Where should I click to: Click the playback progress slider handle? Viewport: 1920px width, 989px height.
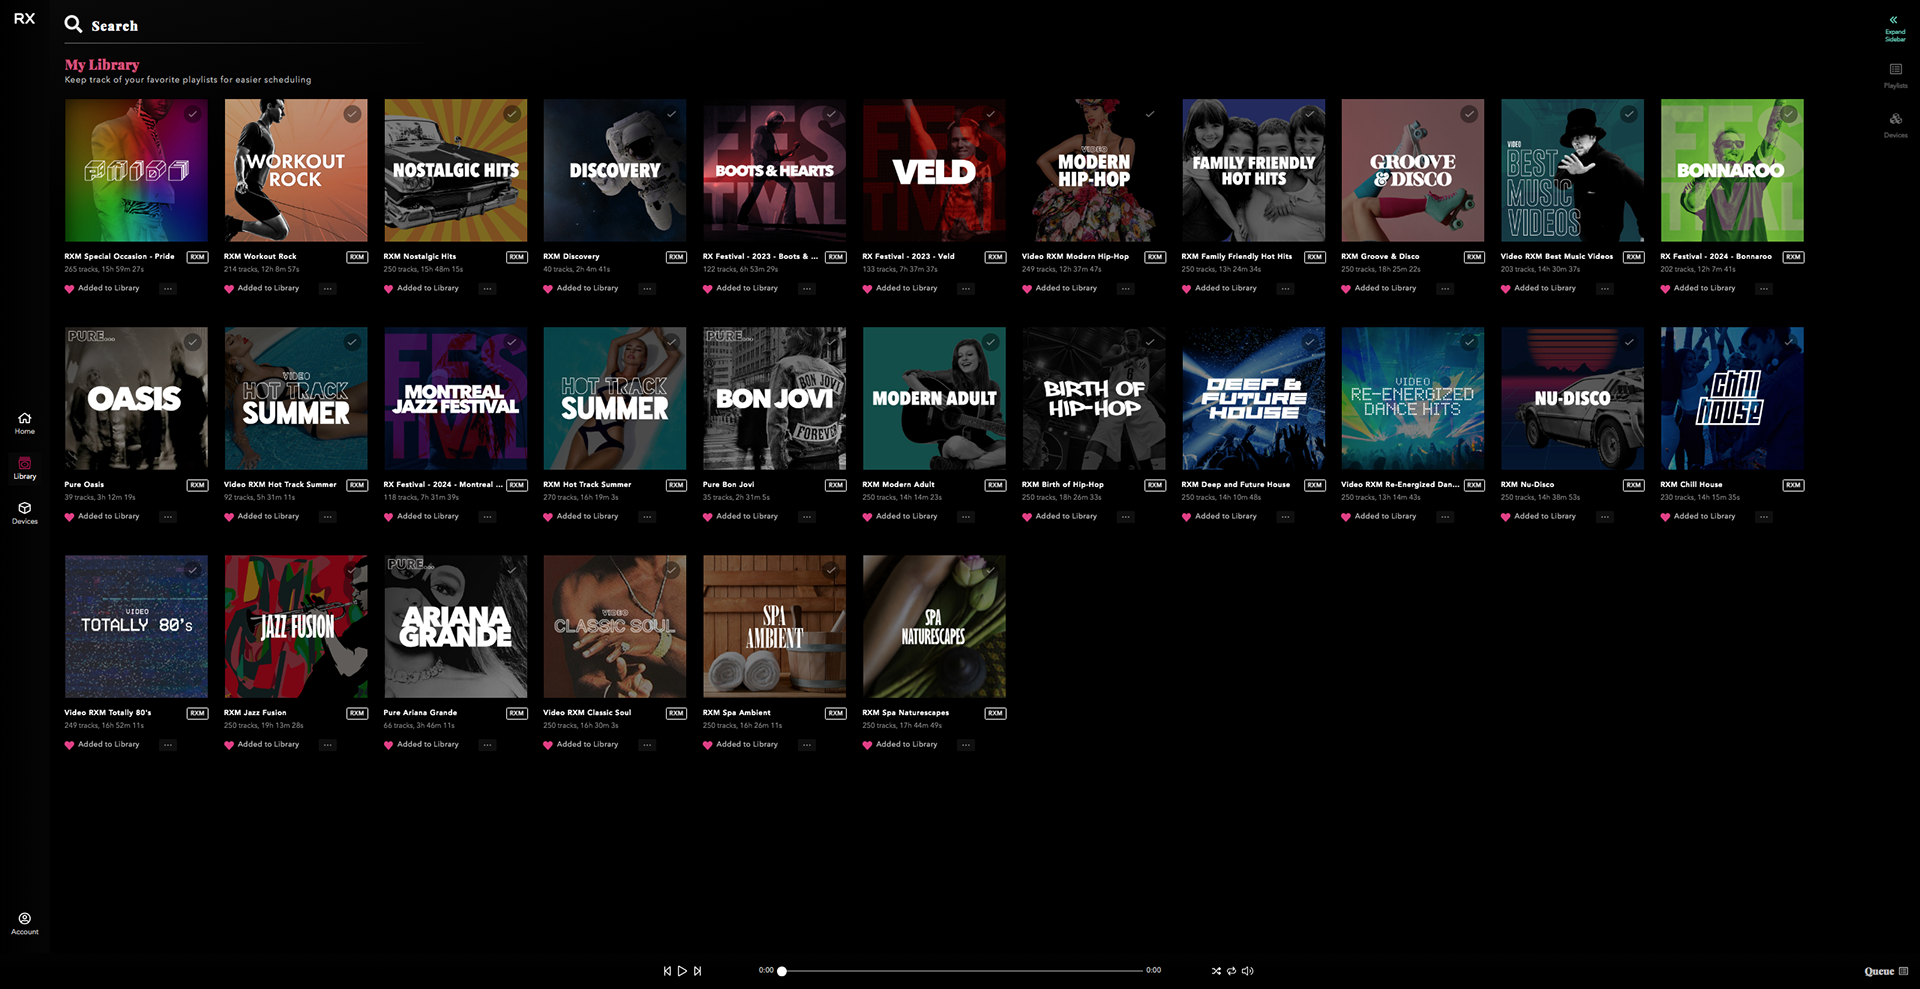(782, 971)
